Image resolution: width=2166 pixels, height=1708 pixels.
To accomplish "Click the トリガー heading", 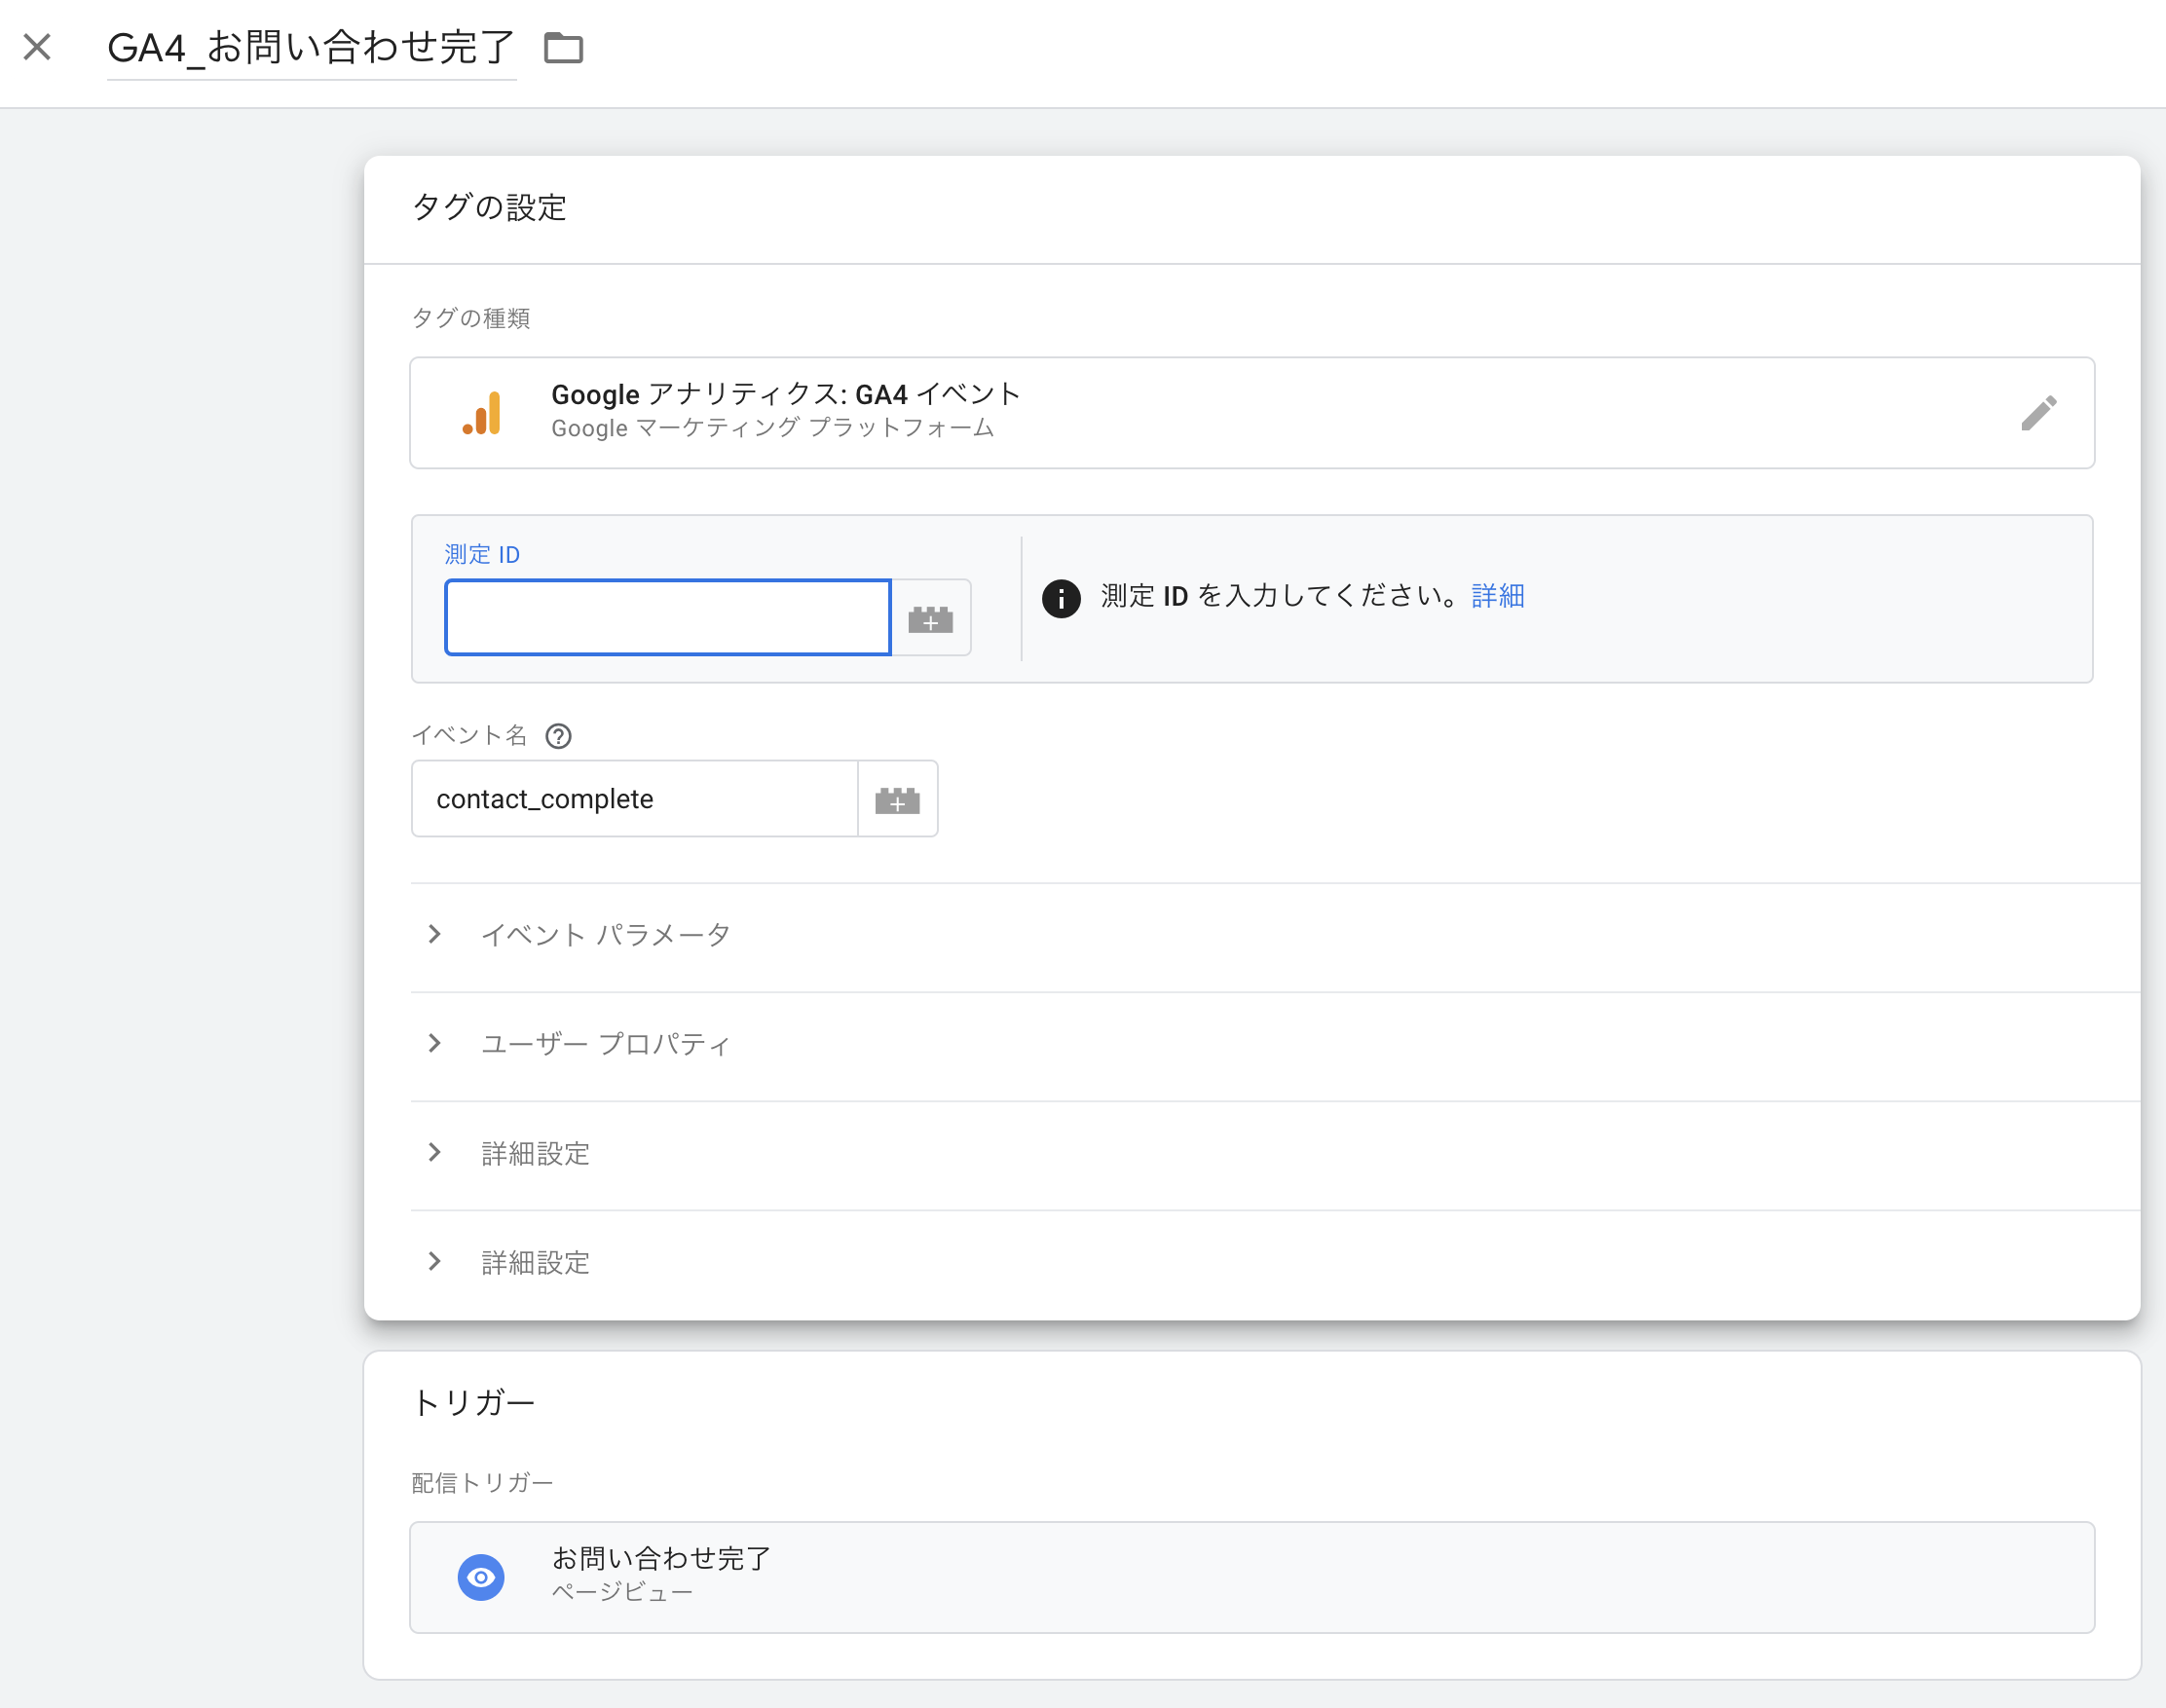I will pyautogui.click(x=473, y=1402).
